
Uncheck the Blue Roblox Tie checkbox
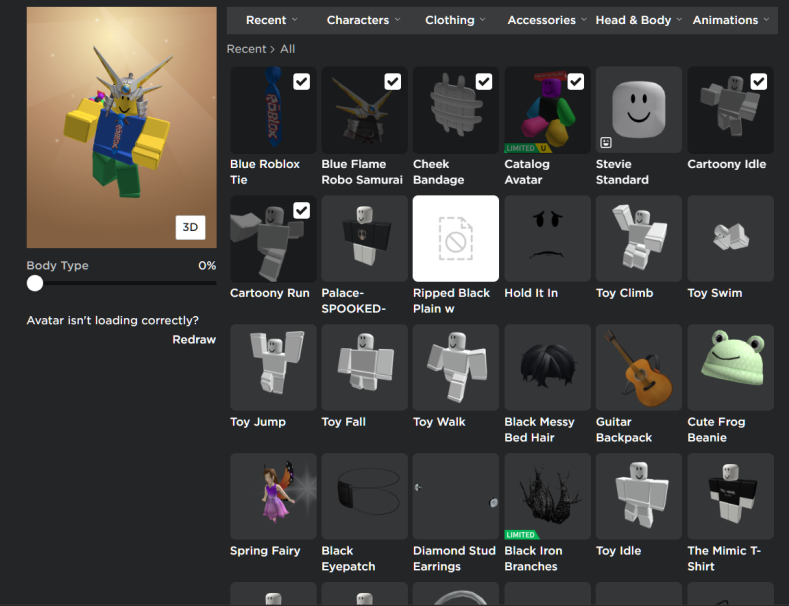301,82
